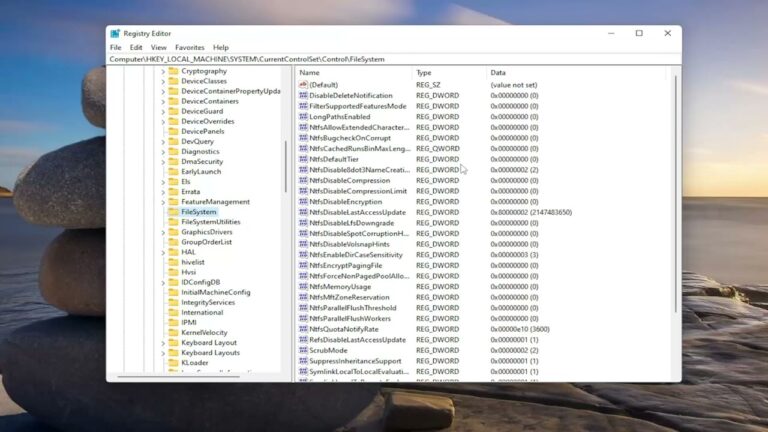Expand the DeviceClasses tree node
The width and height of the screenshot is (768, 432).
pyautogui.click(x=163, y=81)
